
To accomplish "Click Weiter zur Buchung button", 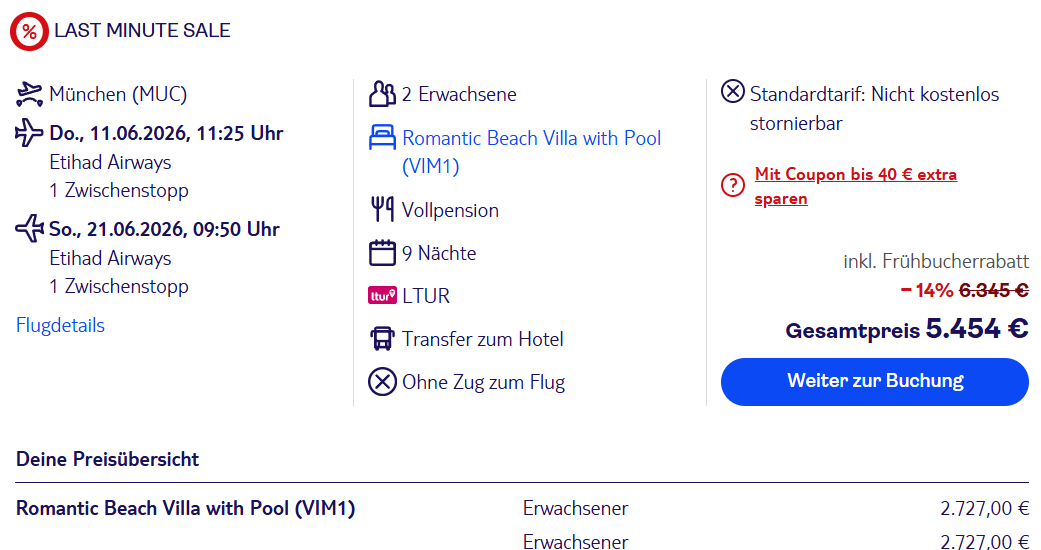I will tap(875, 382).
